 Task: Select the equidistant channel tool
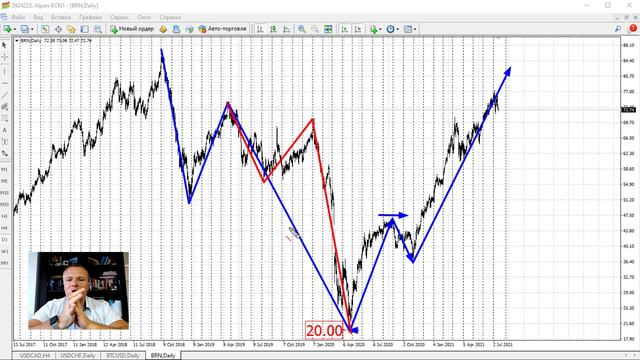tap(4, 107)
